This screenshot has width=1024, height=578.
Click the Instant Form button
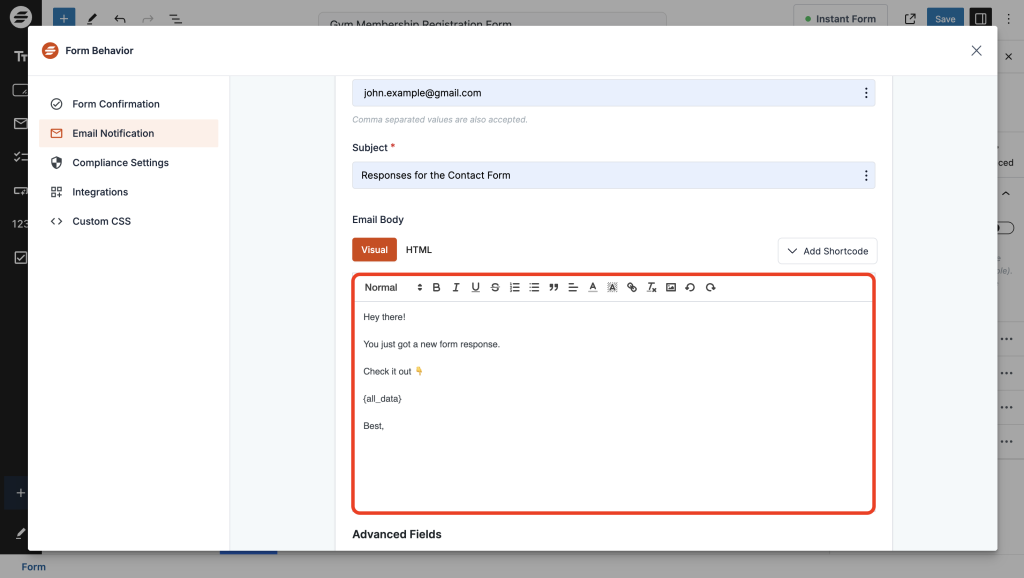(839, 19)
